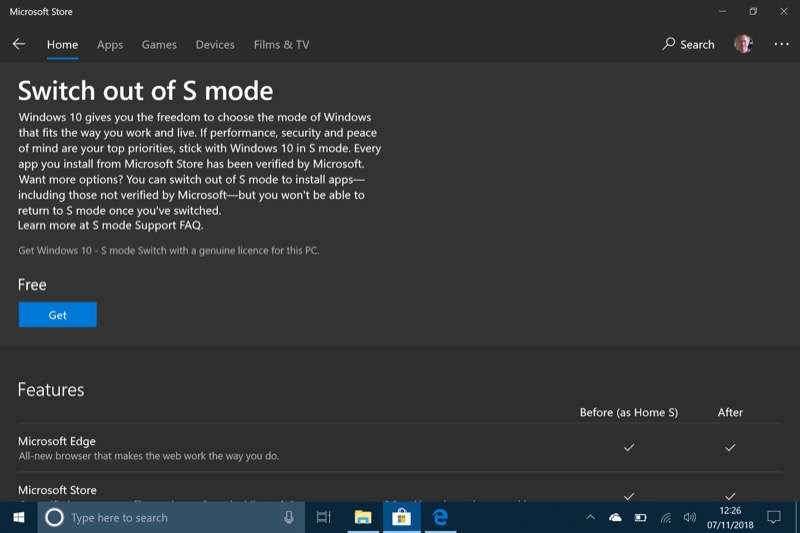
Task: Switch to the Games tab
Action: pyautogui.click(x=159, y=44)
